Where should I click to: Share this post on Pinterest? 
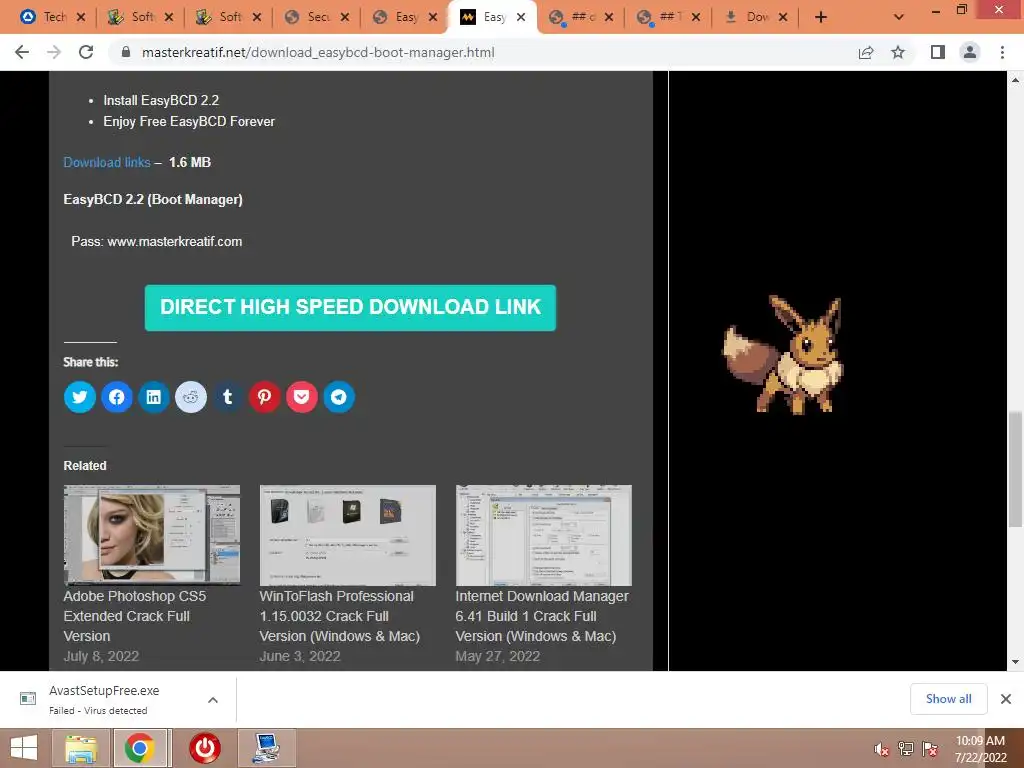tap(264, 397)
